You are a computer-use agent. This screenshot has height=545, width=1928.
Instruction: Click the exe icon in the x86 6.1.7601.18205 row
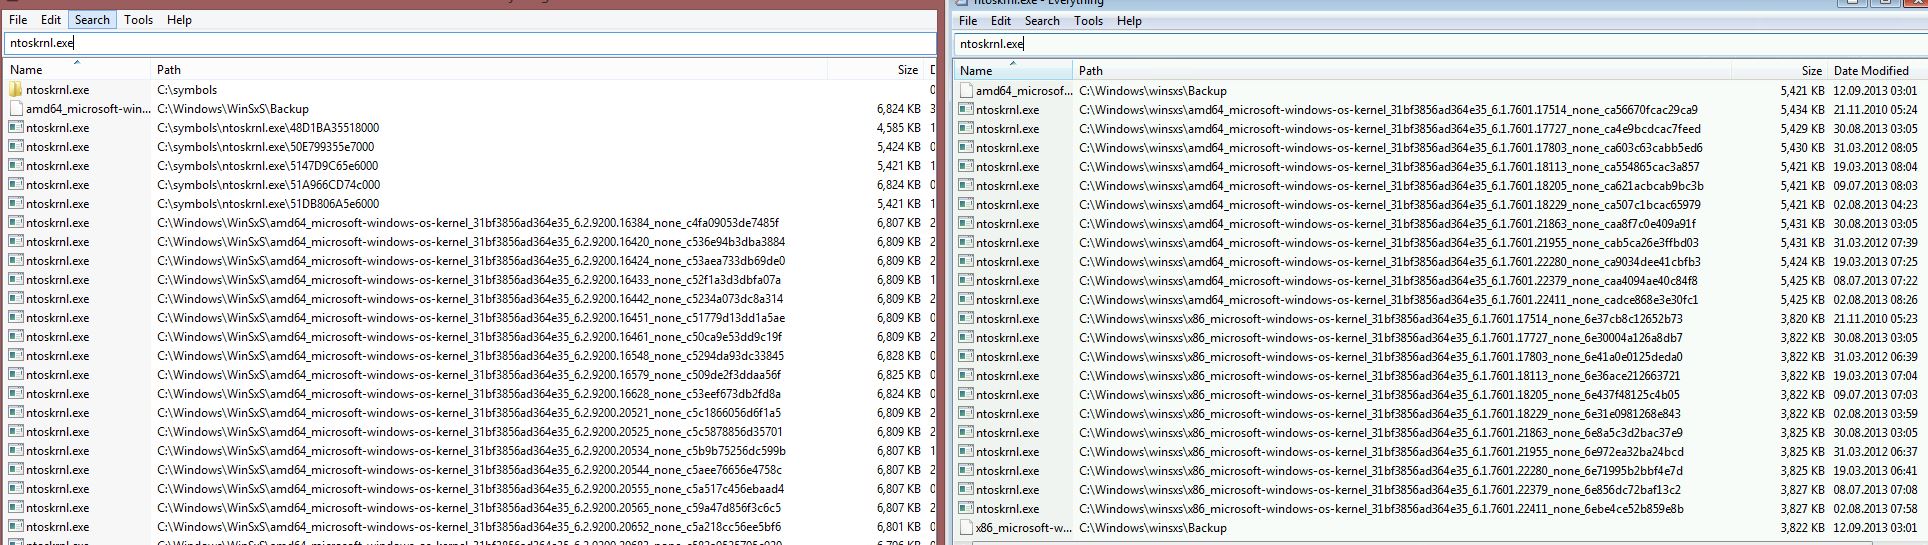pyautogui.click(x=966, y=395)
